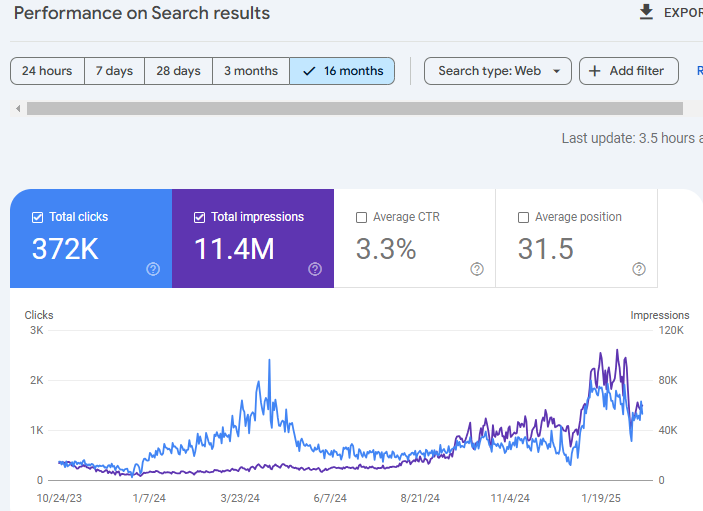Click the plus icon in Add filter

point(595,71)
